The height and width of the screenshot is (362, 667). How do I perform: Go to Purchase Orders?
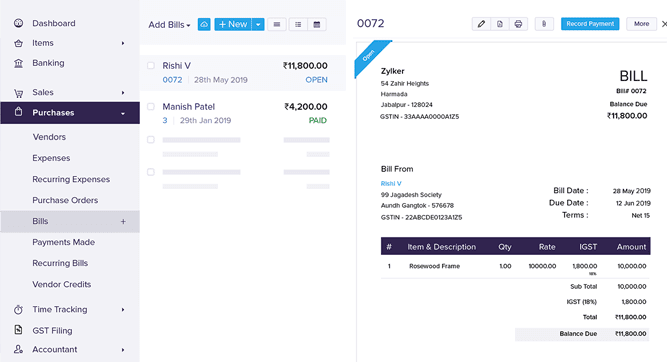(x=65, y=200)
